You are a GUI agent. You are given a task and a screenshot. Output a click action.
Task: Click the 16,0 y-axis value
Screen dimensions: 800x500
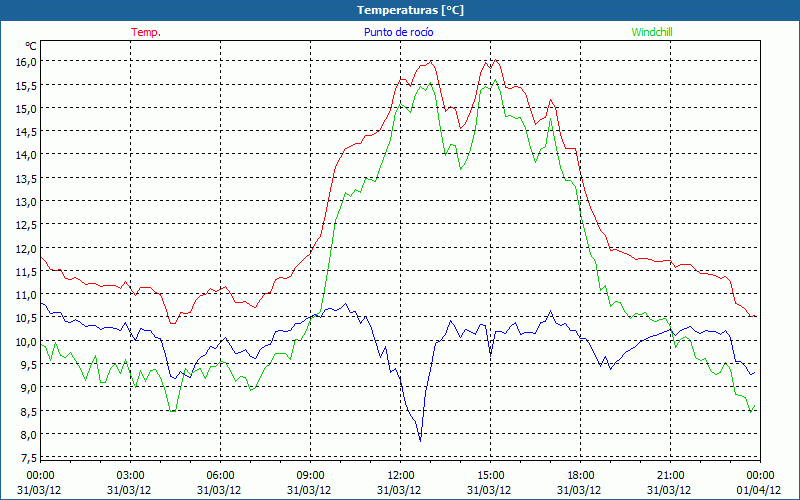click(27, 61)
